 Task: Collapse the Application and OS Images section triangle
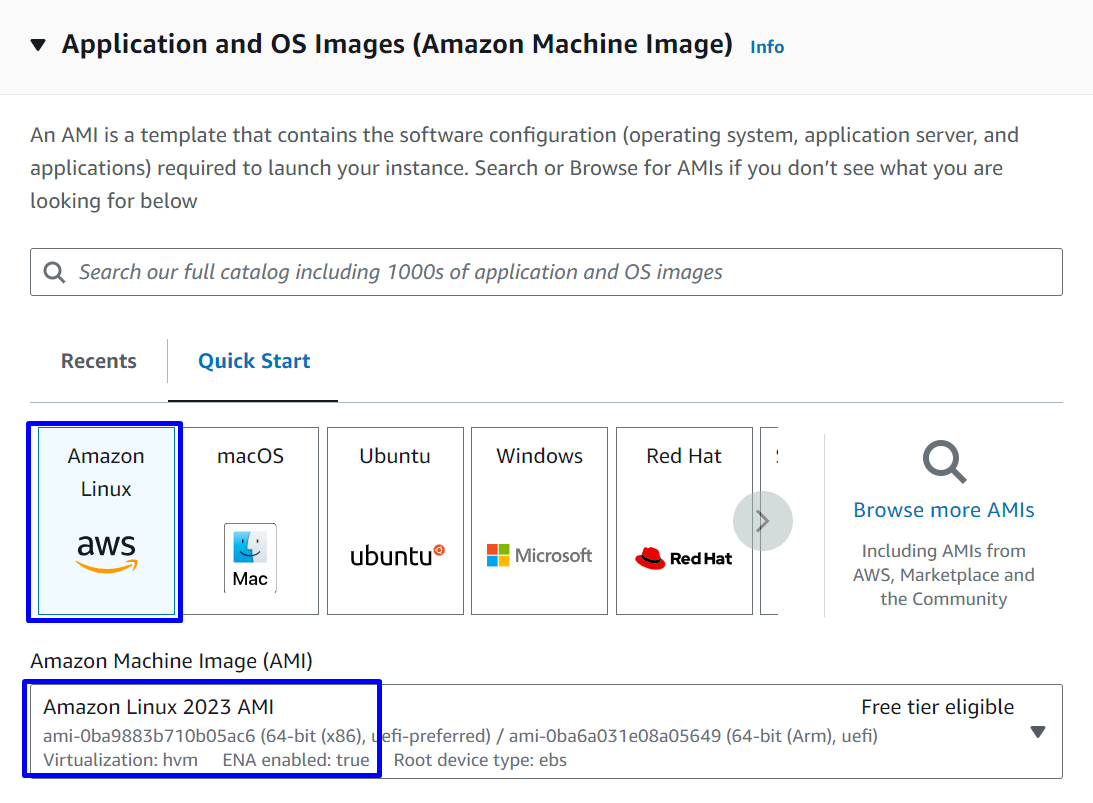click(x=38, y=45)
